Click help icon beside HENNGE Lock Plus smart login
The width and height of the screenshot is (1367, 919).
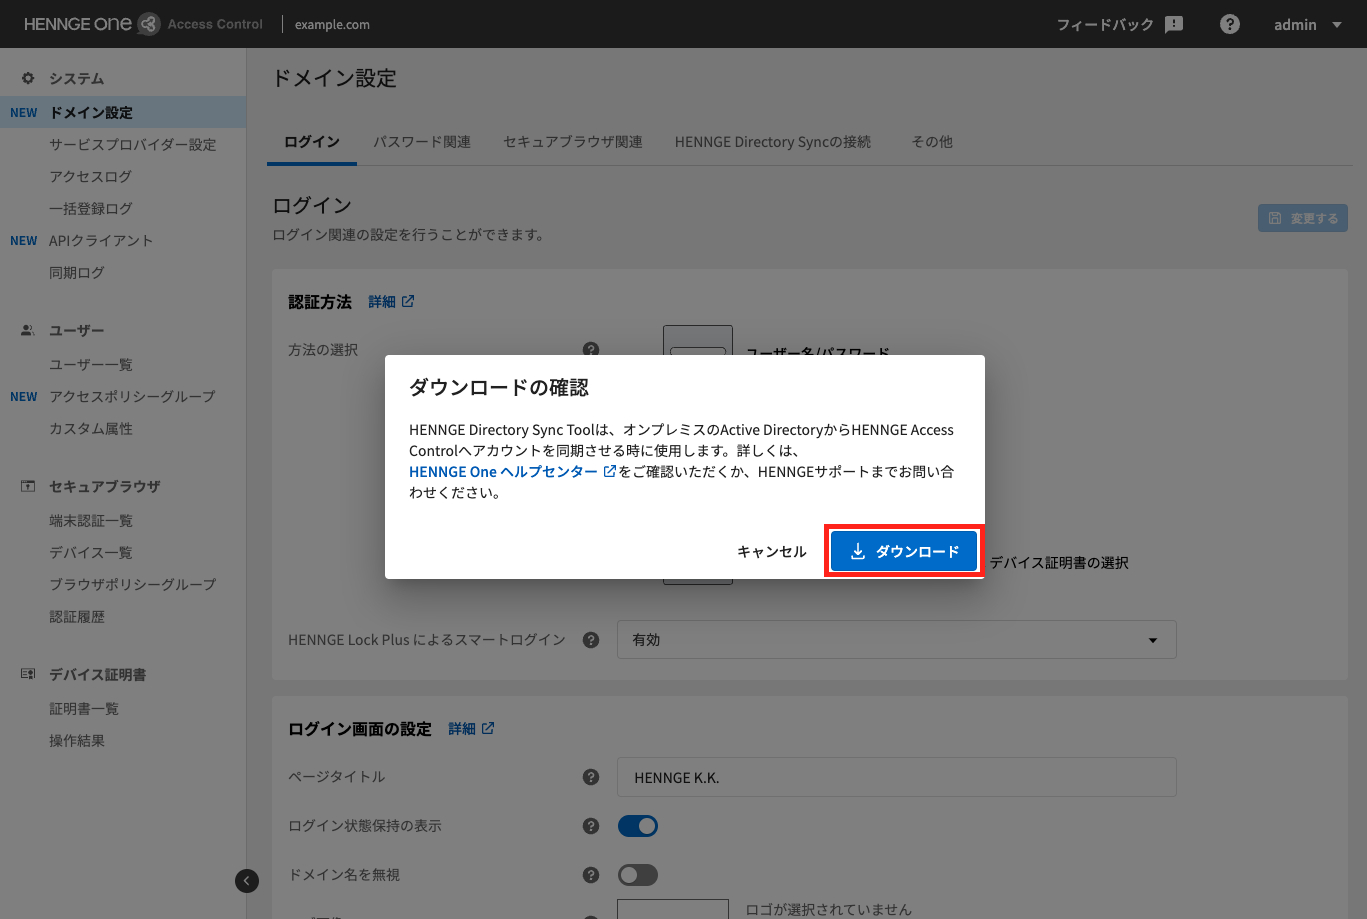pyautogui.click(x=591, y=640)
